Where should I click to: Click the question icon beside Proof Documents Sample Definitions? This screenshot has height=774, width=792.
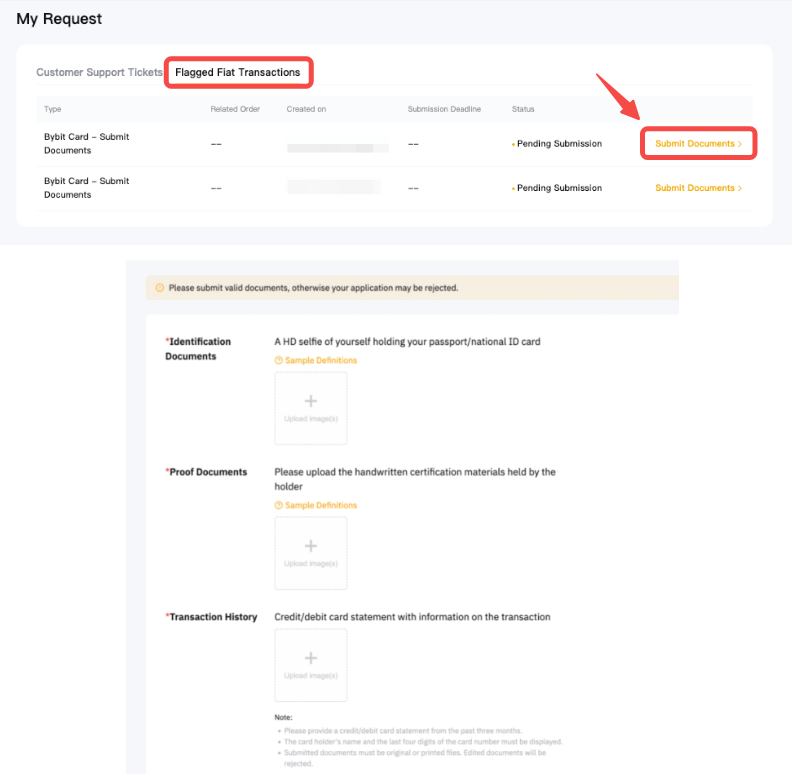click(279, 505)
